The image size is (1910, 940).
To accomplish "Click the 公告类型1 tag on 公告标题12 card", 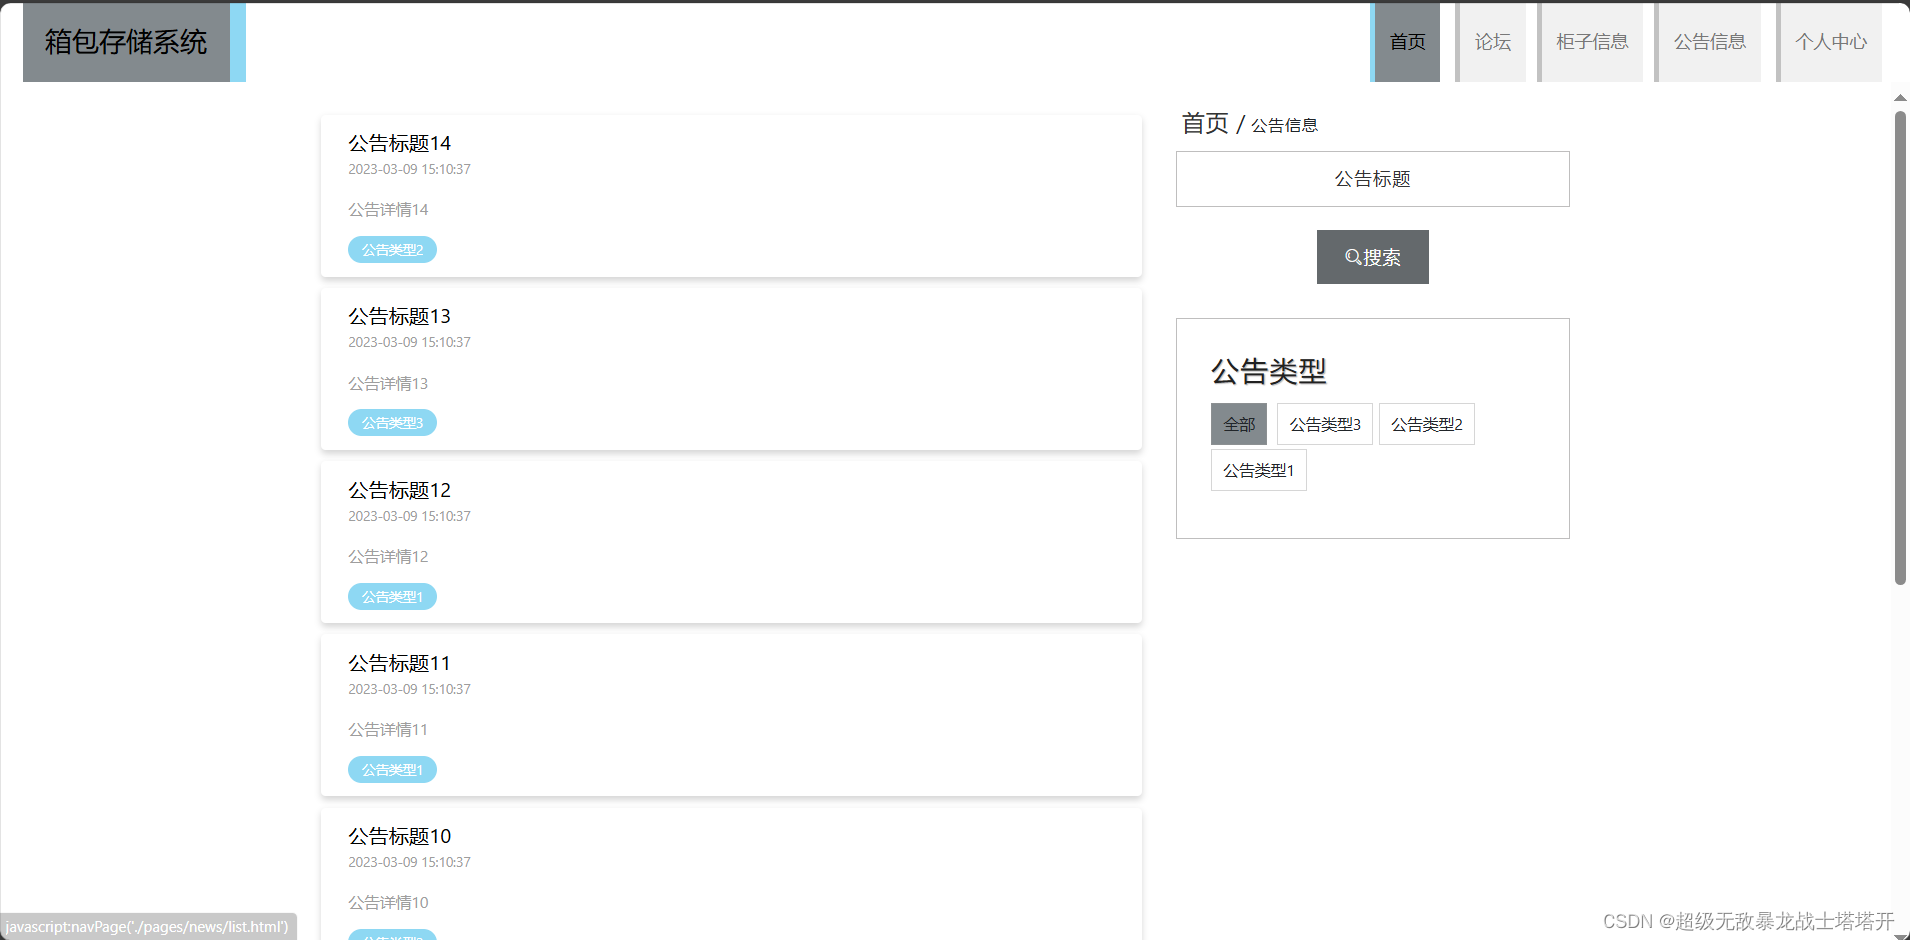I will click(x=392, y=597).
